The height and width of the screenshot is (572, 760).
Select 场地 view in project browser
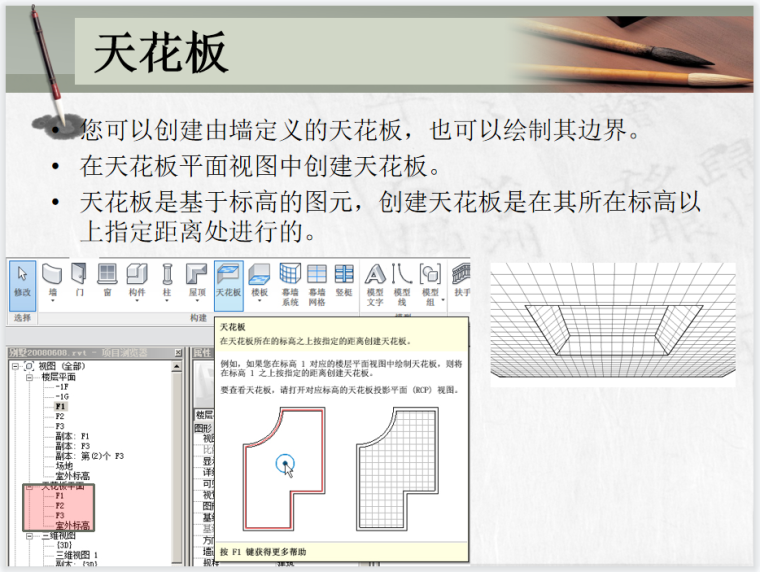(x=64, y=466)
